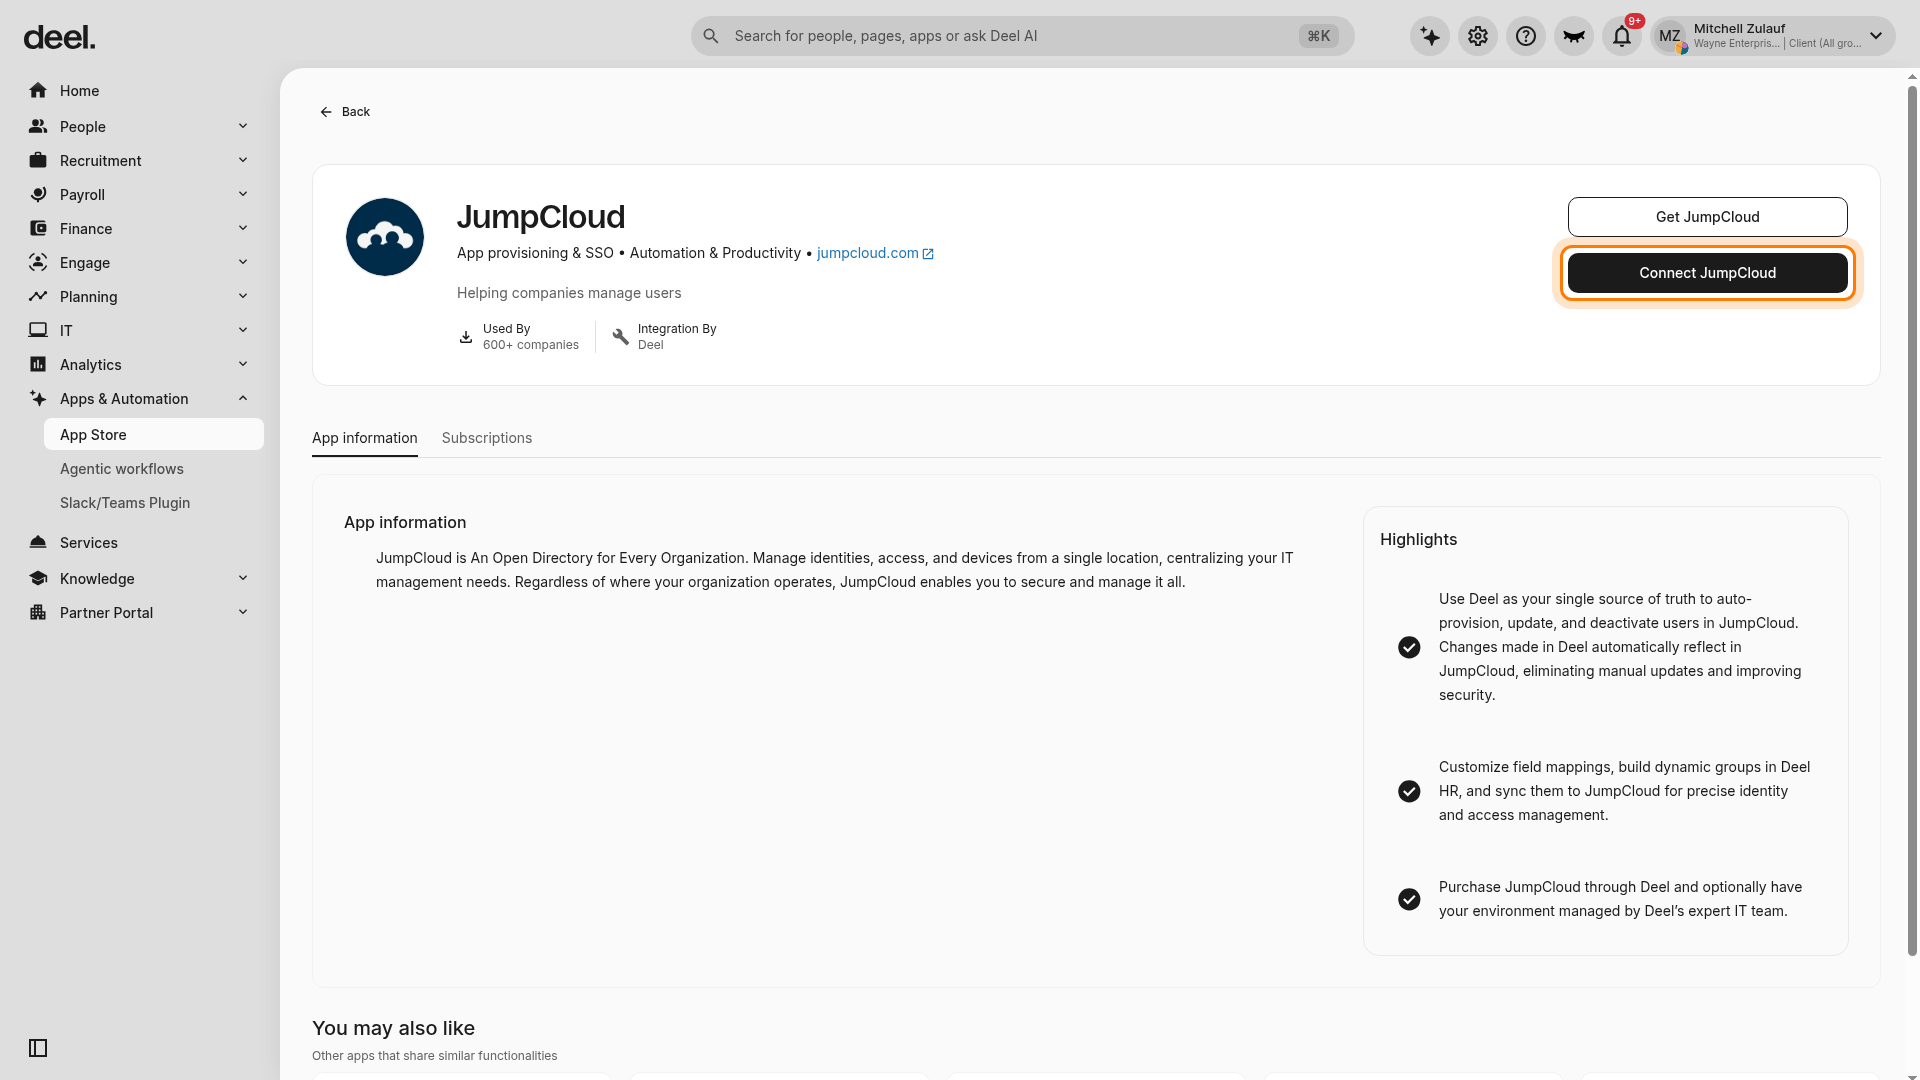This screenshot has height=1080, width=1920.
Task: Open Deel AI sparkle icon in header
Action: (1430, 37)
